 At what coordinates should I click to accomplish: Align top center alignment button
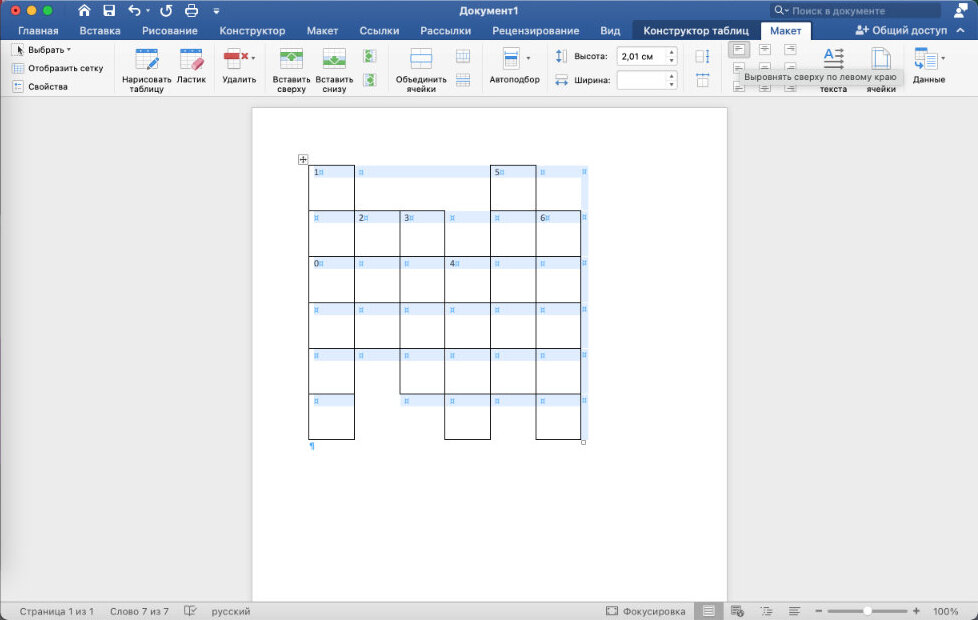pos(765,50)
